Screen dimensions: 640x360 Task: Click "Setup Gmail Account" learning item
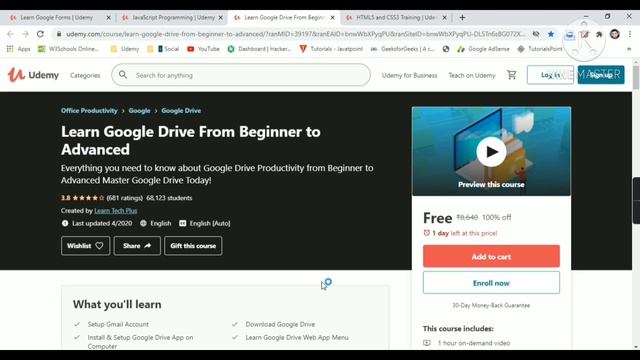pos(118,324)
